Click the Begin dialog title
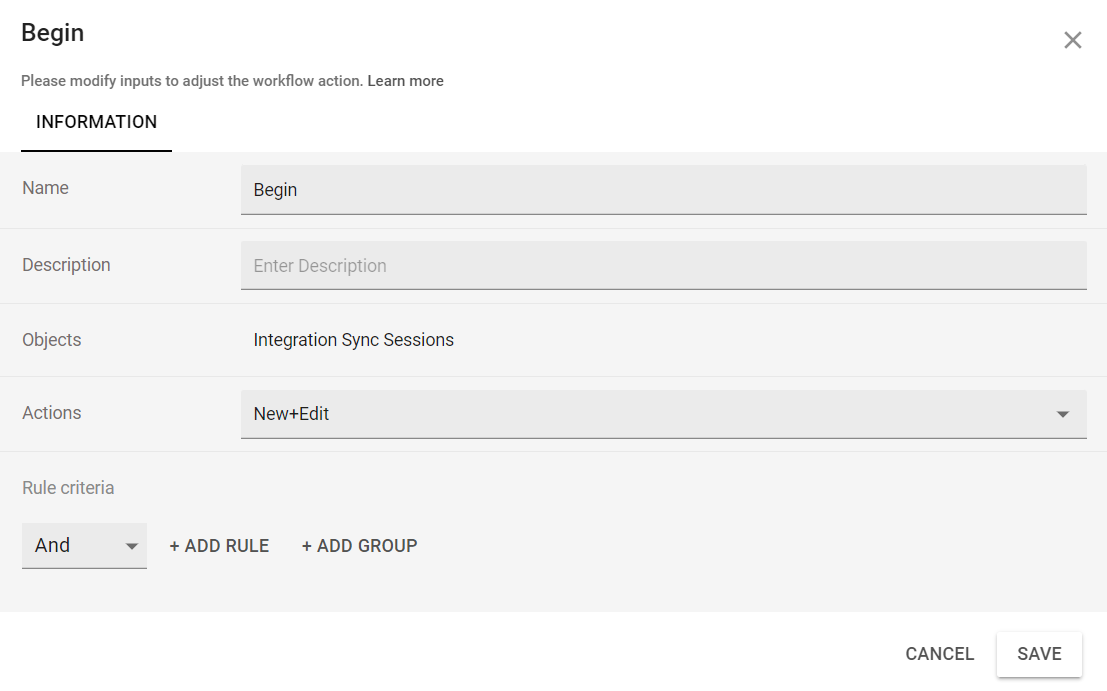Image resolution: width=1107 pixels, height=691 pixels. pyautogui.click(x=53, y=33)
